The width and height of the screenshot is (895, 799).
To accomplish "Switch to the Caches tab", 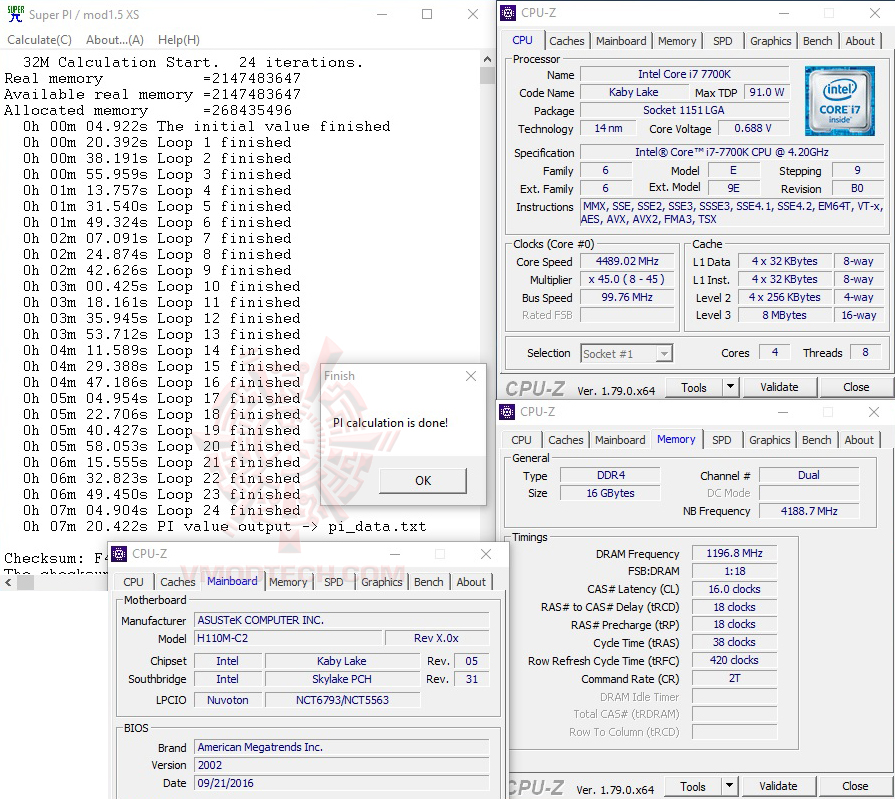I will tap(567, 40).
